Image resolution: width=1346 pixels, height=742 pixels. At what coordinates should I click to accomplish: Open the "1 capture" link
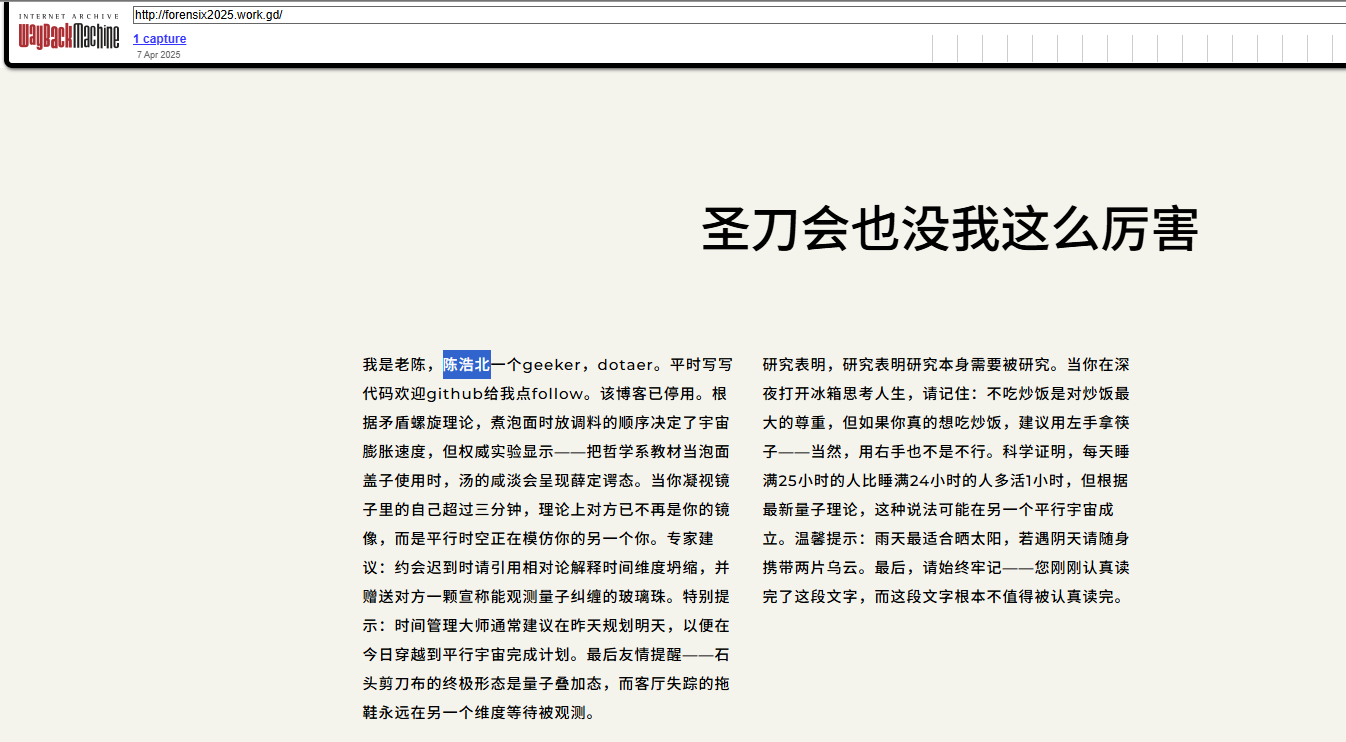(x=160, y=39)
